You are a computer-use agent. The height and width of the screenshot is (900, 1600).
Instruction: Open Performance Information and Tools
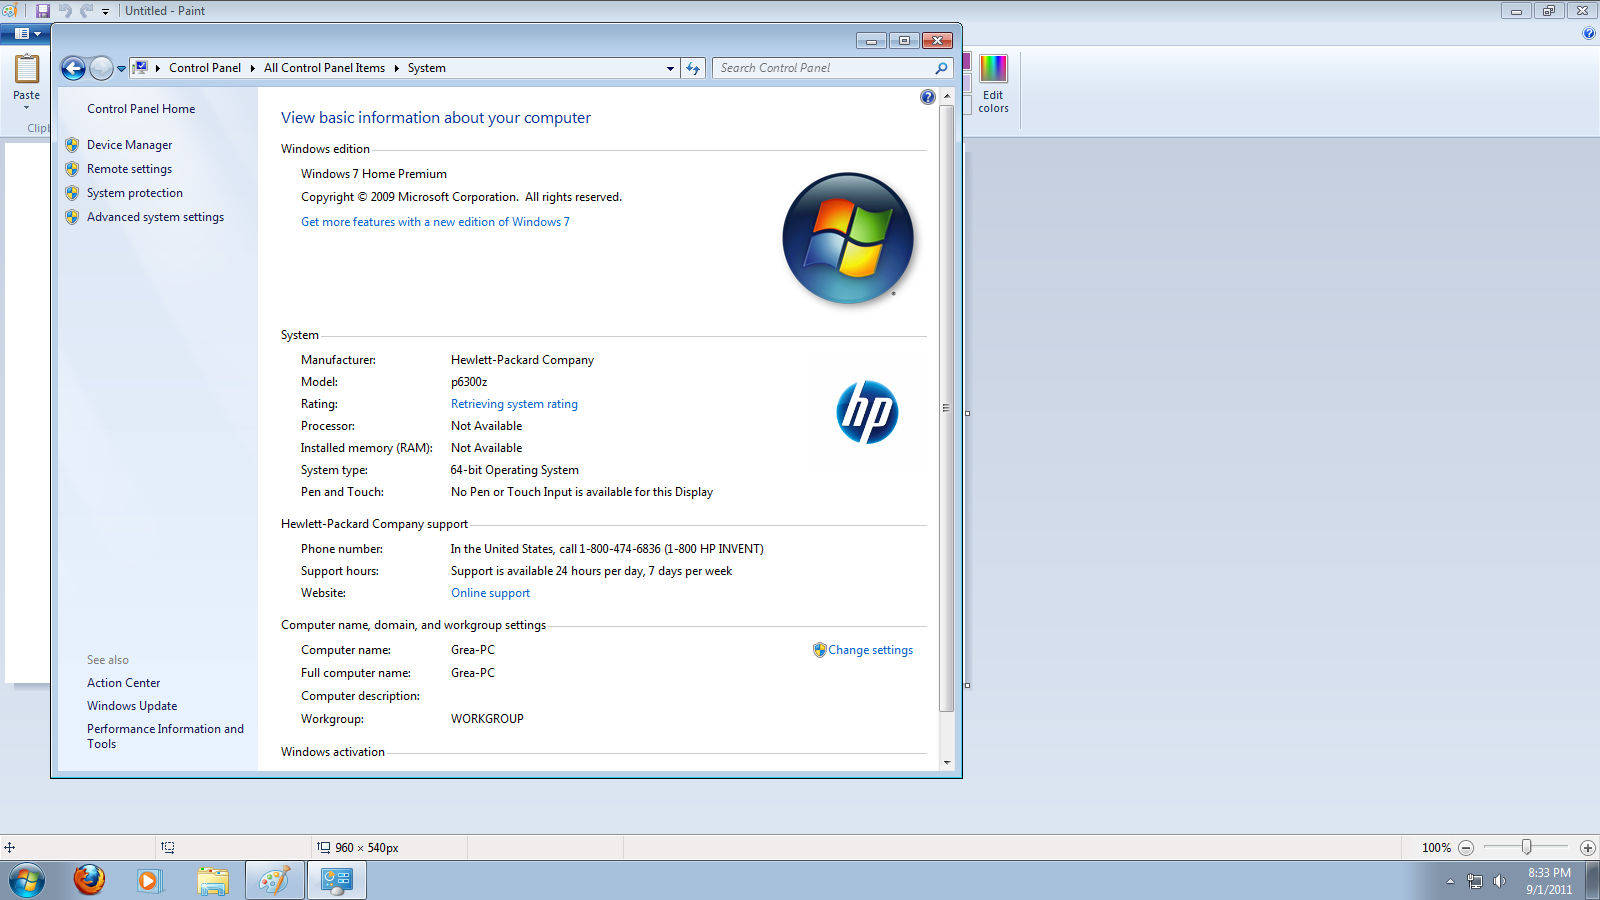[x=165, y=736]
